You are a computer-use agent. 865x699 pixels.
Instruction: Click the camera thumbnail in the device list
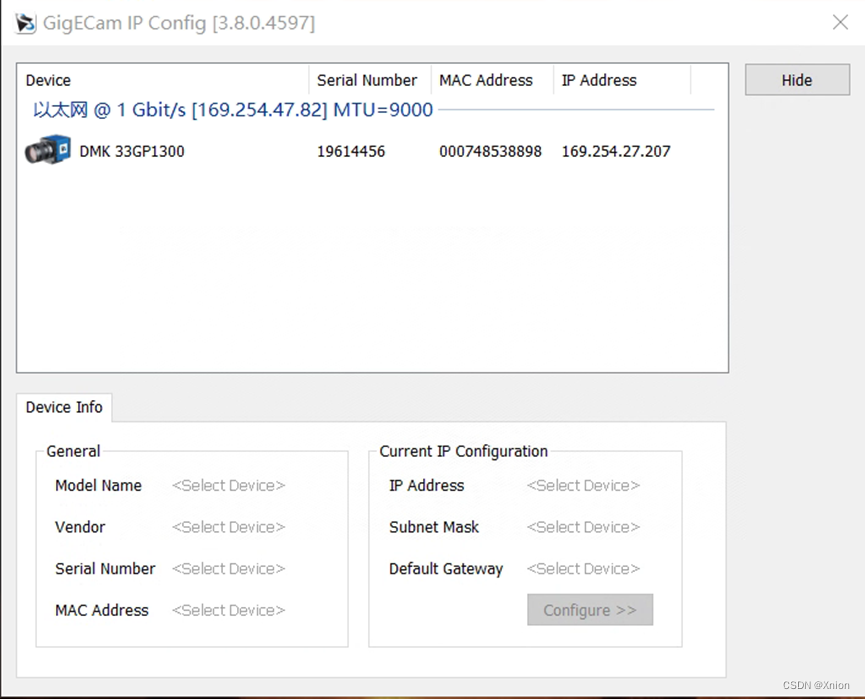coord(47,150)
